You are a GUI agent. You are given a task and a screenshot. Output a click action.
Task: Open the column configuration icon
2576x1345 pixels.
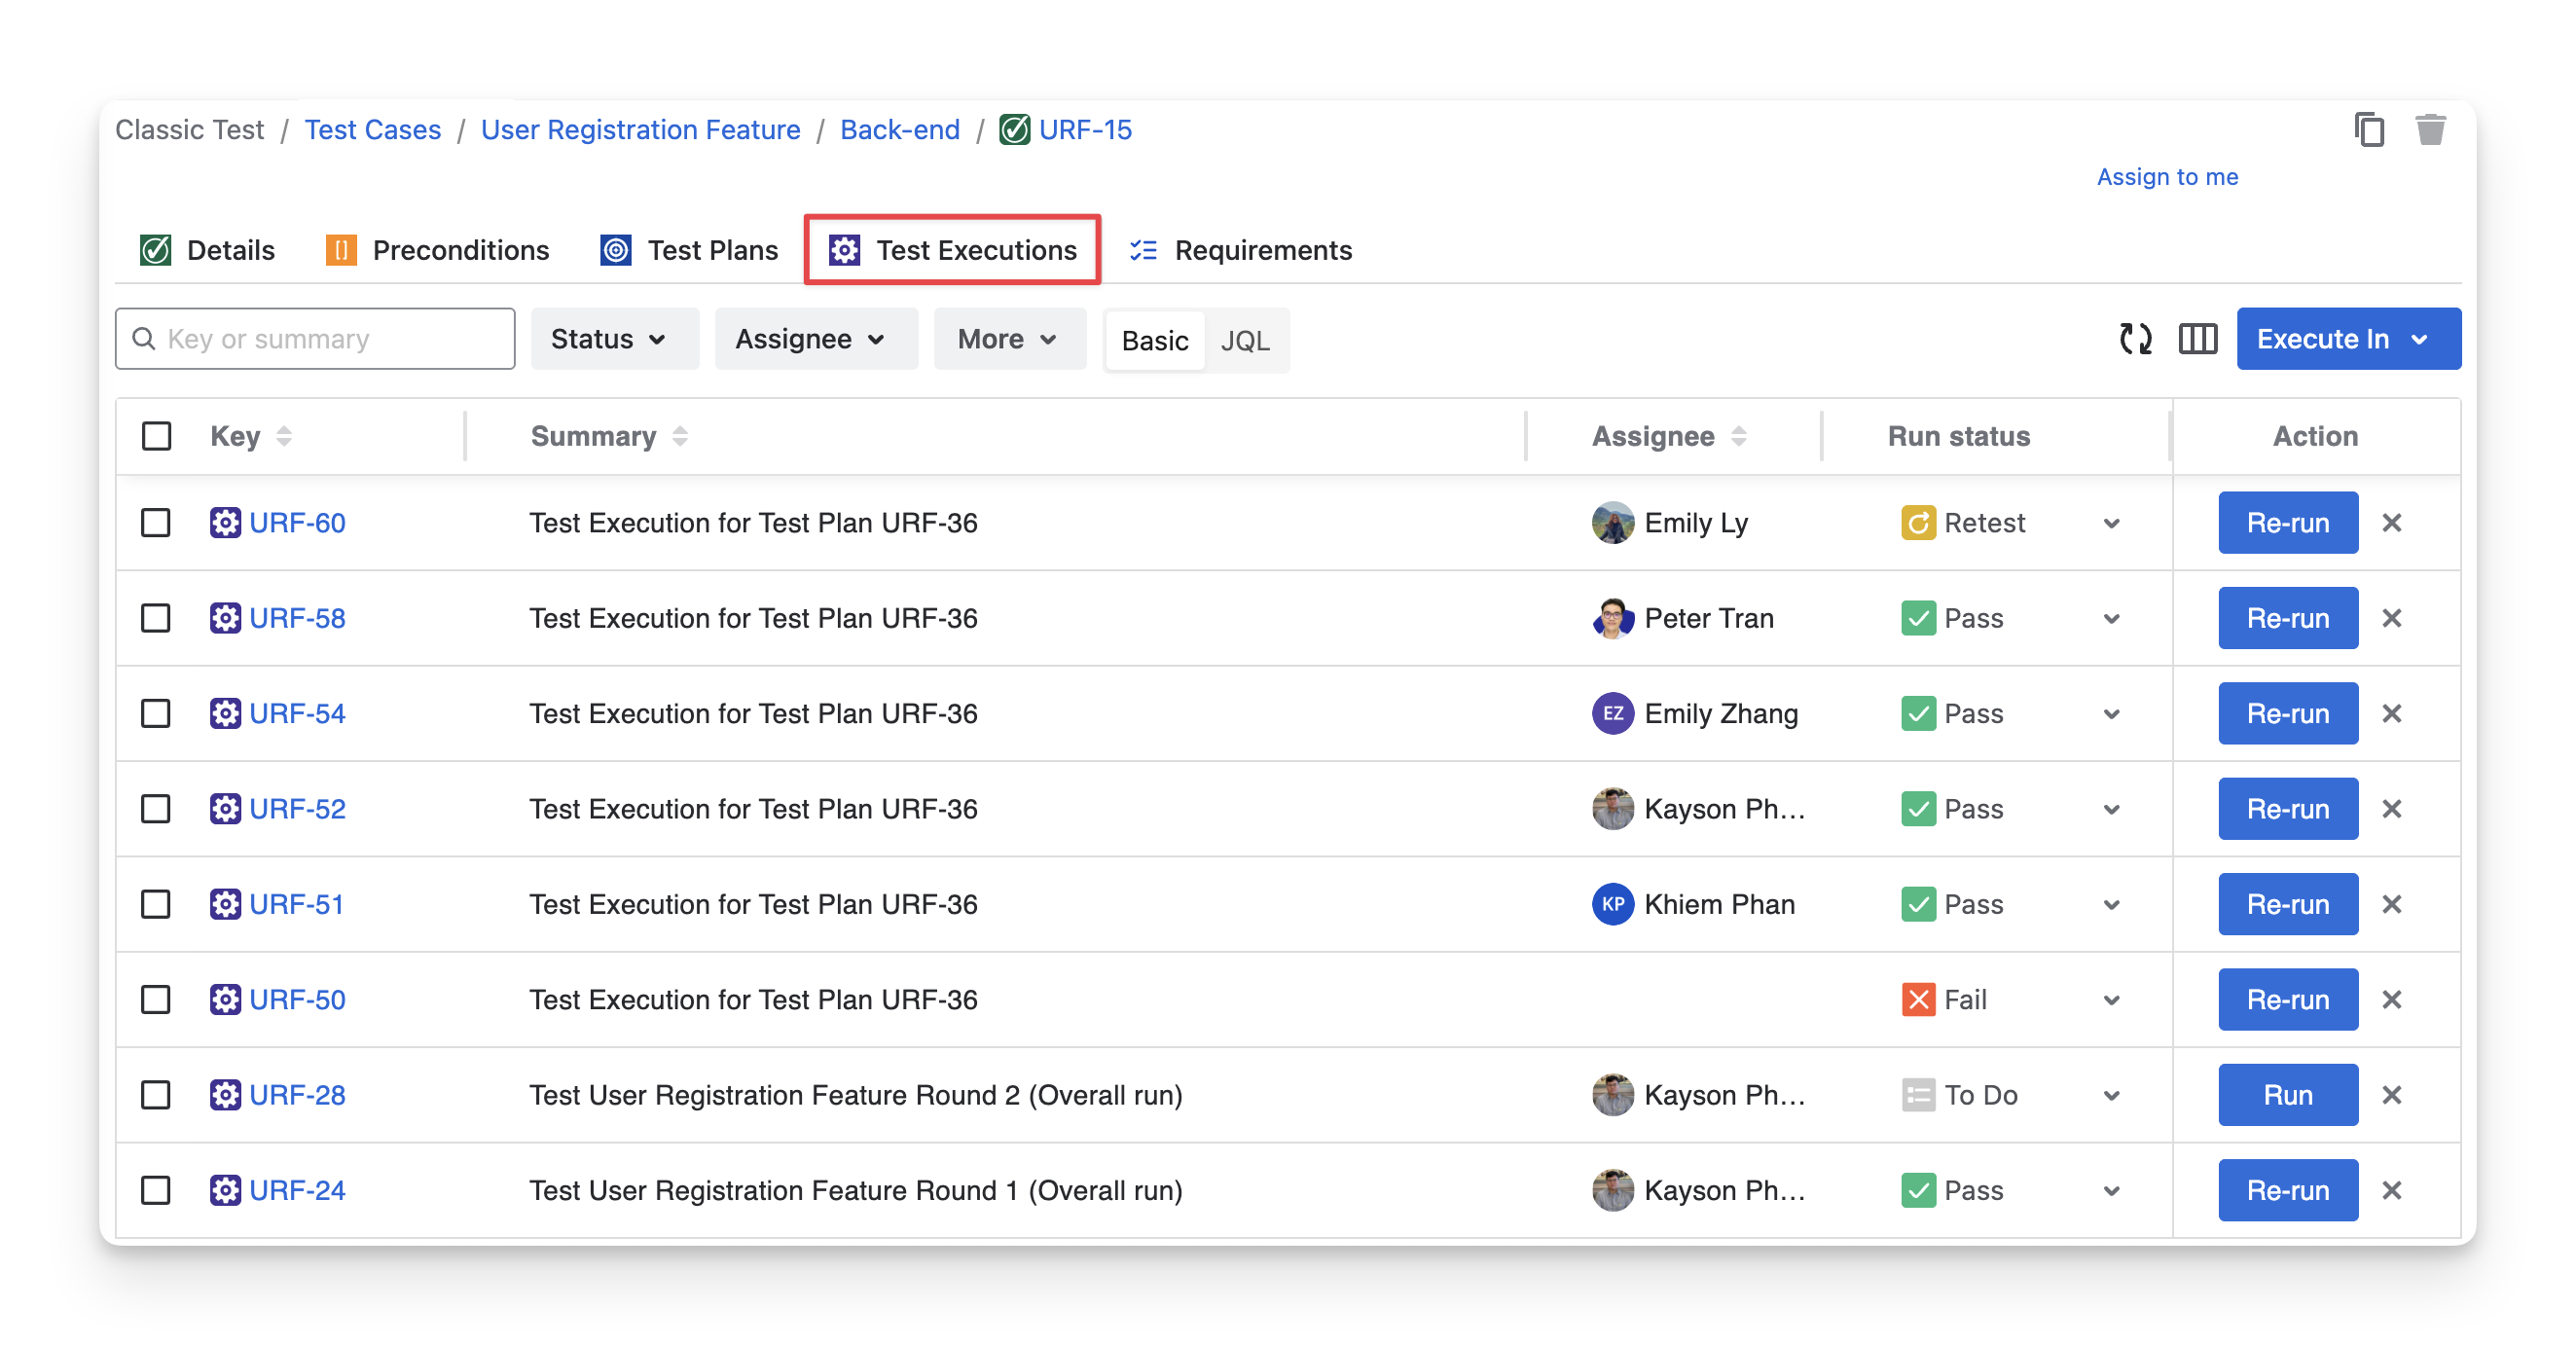(x=2197, y=339)
